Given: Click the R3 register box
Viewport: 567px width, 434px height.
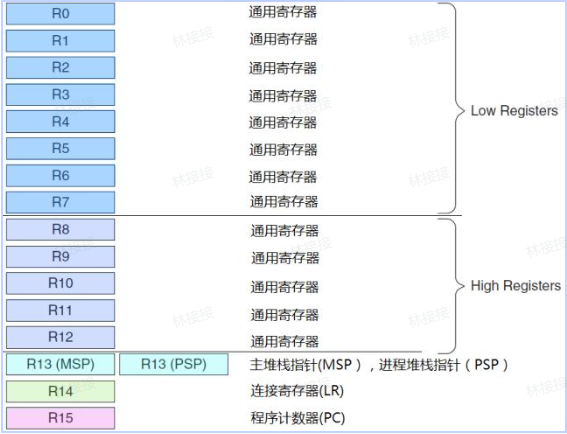Looking at the screenshot, I should tap(60, 95).
